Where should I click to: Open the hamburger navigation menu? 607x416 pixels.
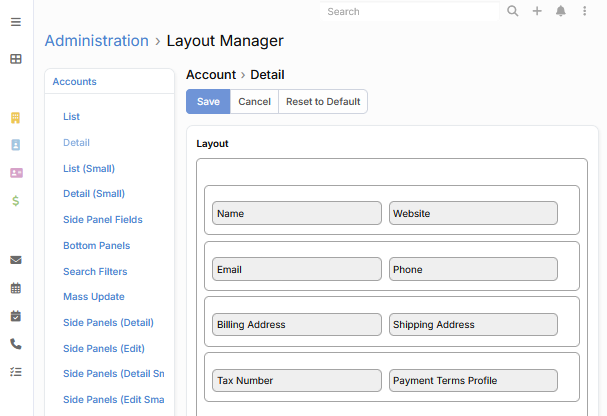click(x=16, y=22)
